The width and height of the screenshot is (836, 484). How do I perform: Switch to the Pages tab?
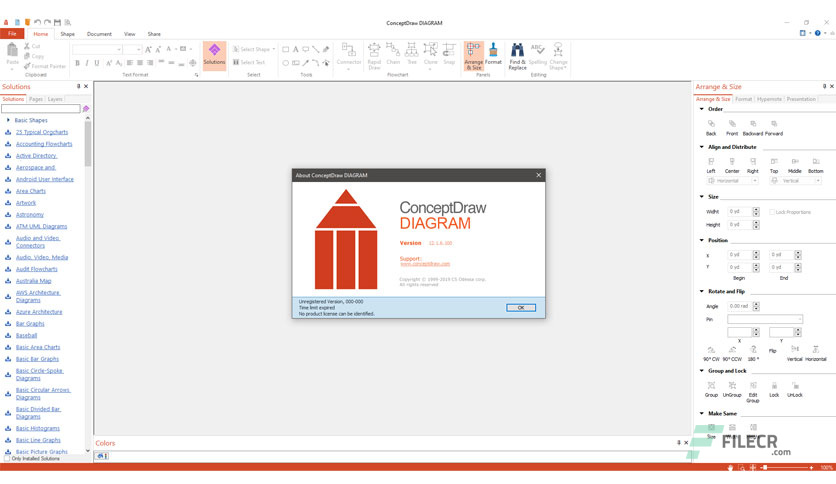36,99
